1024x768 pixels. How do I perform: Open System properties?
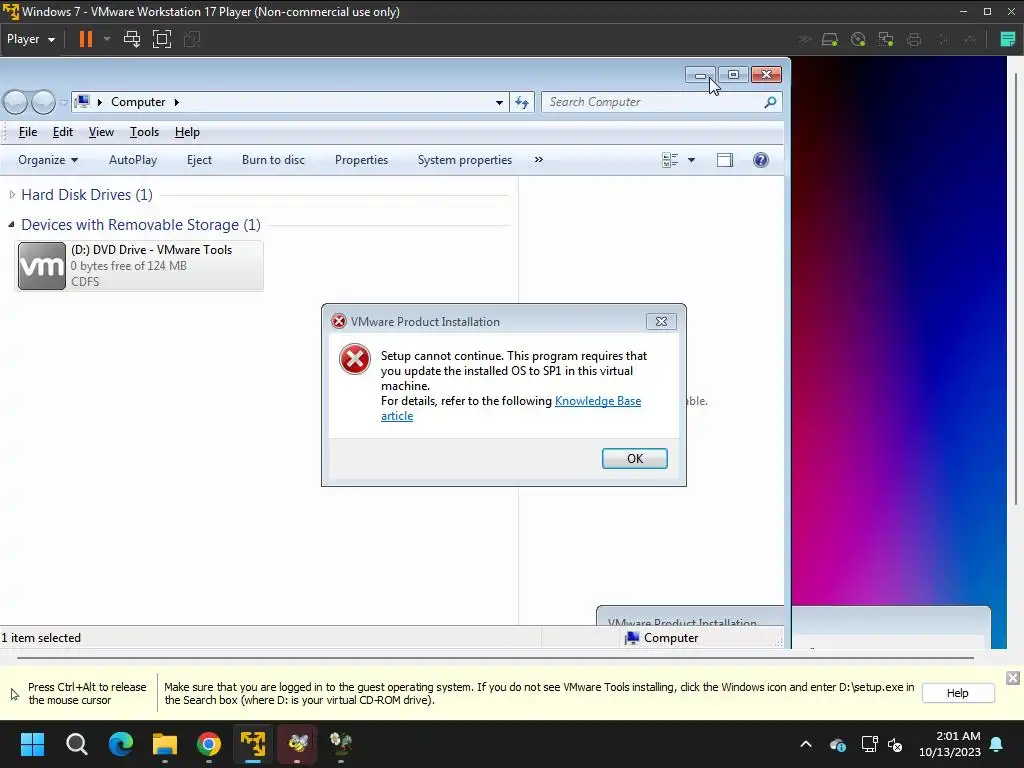click(x=464, y=160)
